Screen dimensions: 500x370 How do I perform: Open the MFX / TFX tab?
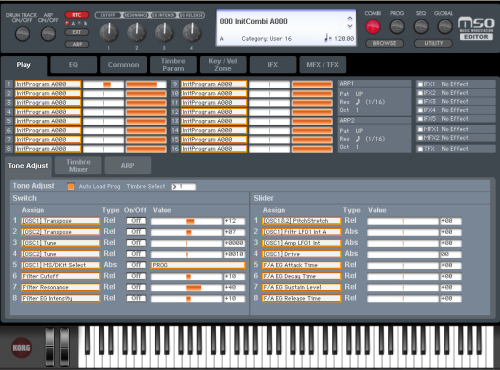[x=322, y=65]
